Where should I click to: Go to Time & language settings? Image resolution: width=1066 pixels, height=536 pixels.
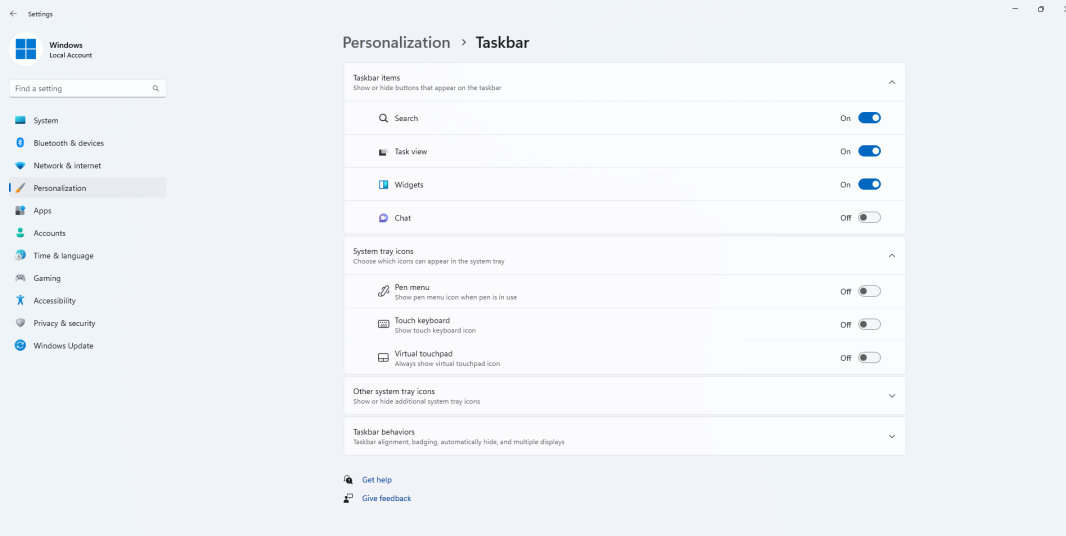coord(63,256)
